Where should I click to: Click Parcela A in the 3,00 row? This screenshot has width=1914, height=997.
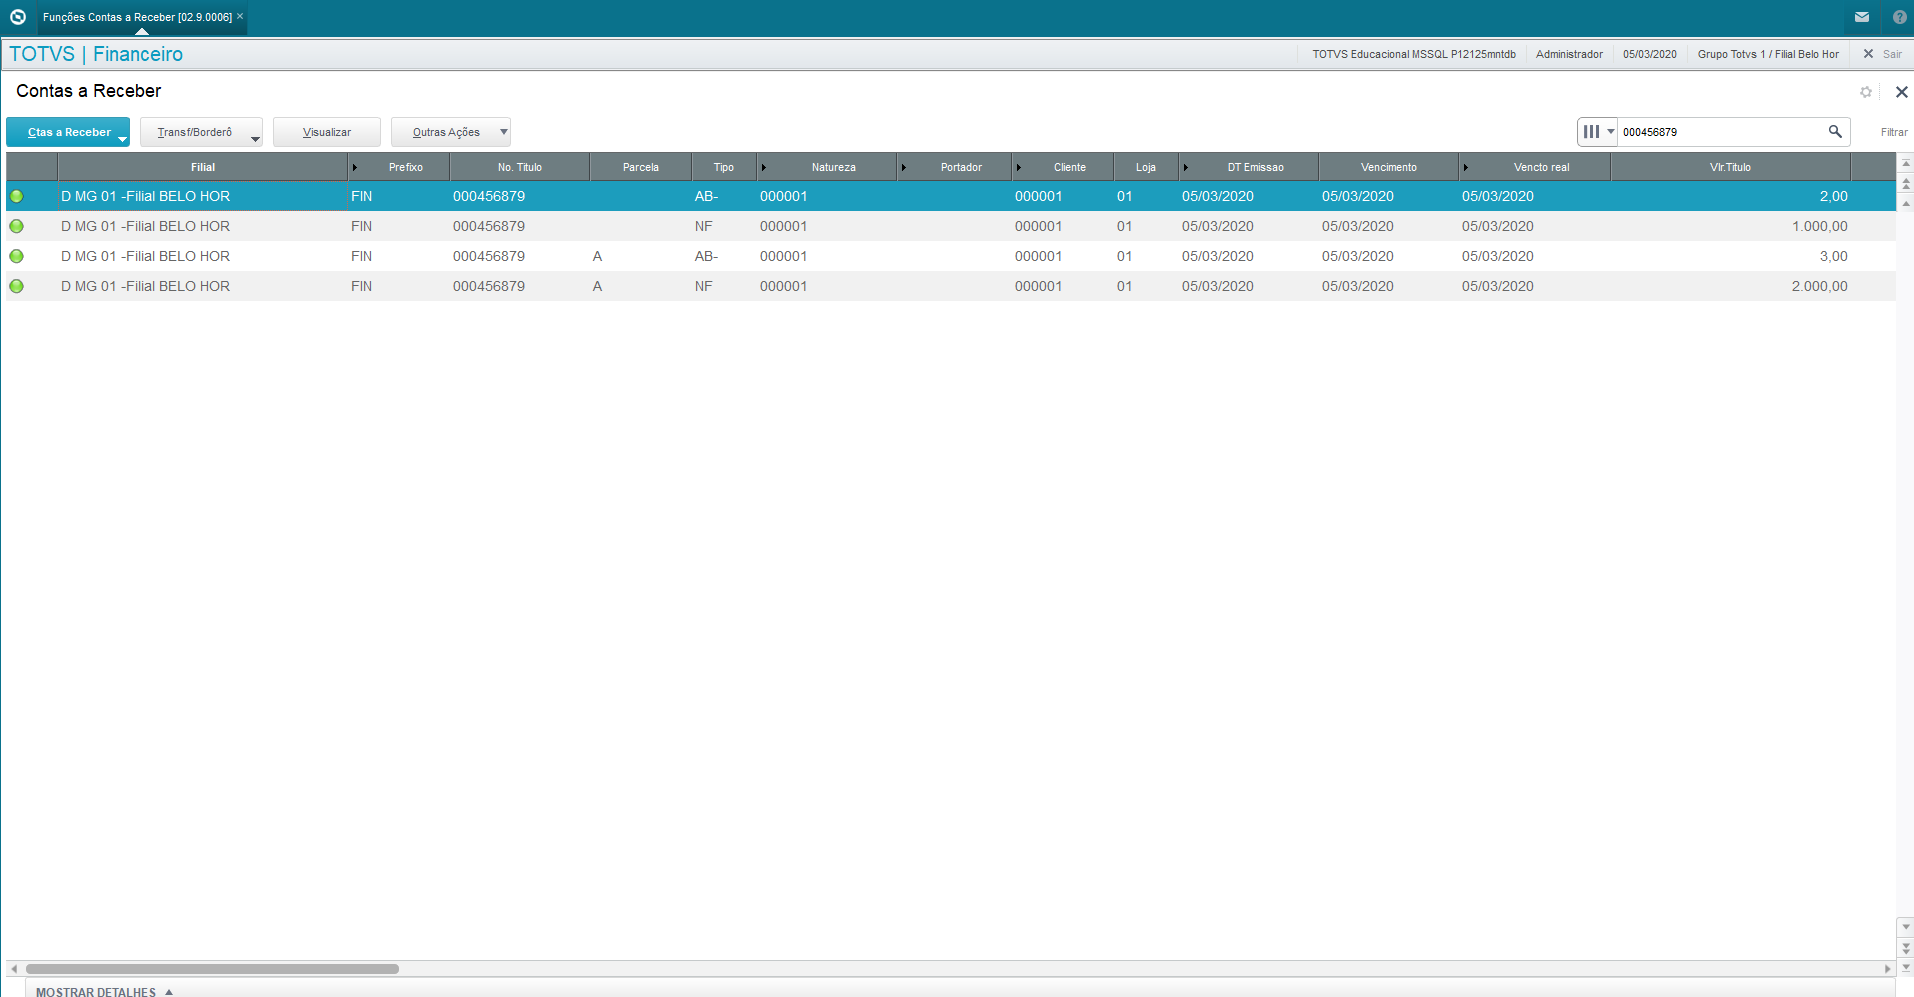click(x=597, y=256)
